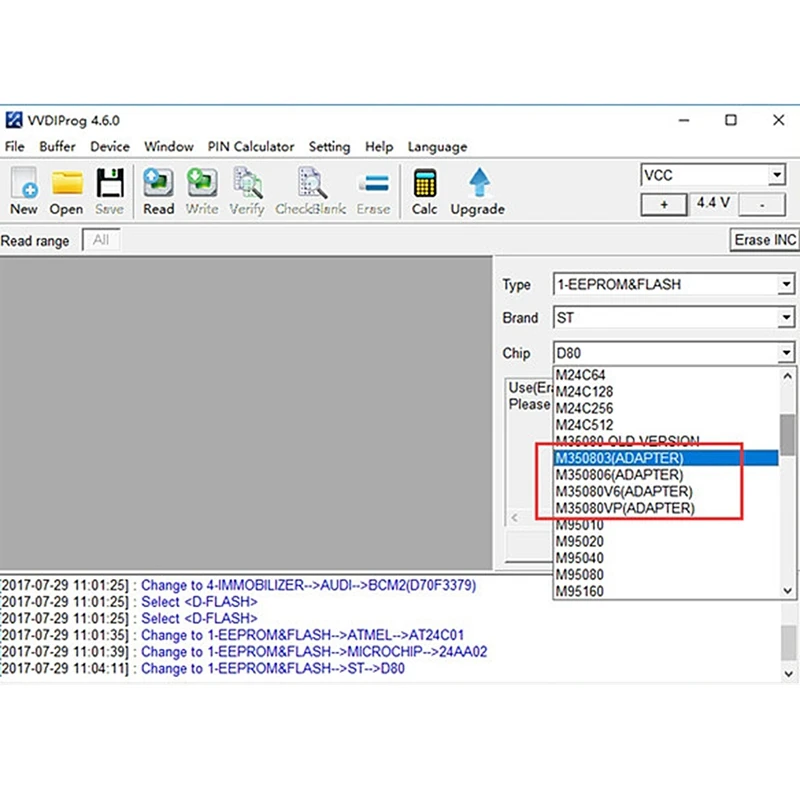The height and width of the screenshot is (800, 800).
Task: Click the New file icon
Action: click(x=24, y=182)
